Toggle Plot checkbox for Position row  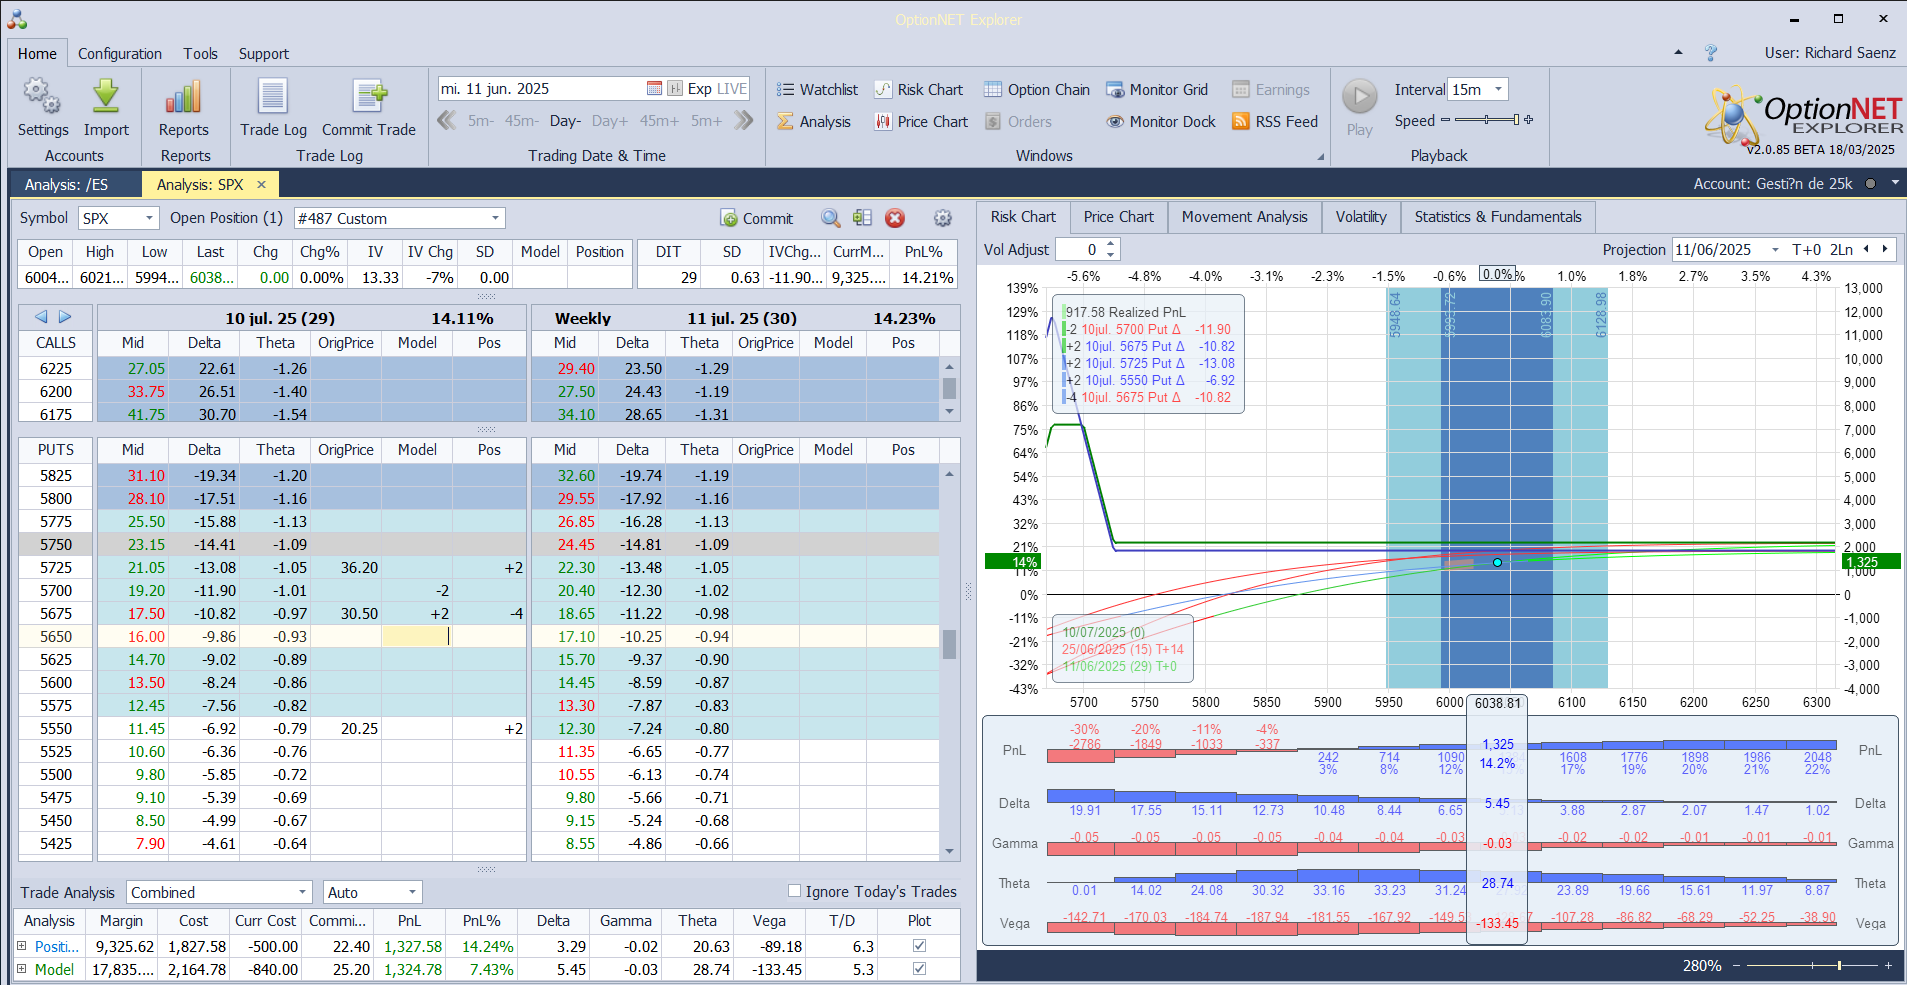coord(919,946)
